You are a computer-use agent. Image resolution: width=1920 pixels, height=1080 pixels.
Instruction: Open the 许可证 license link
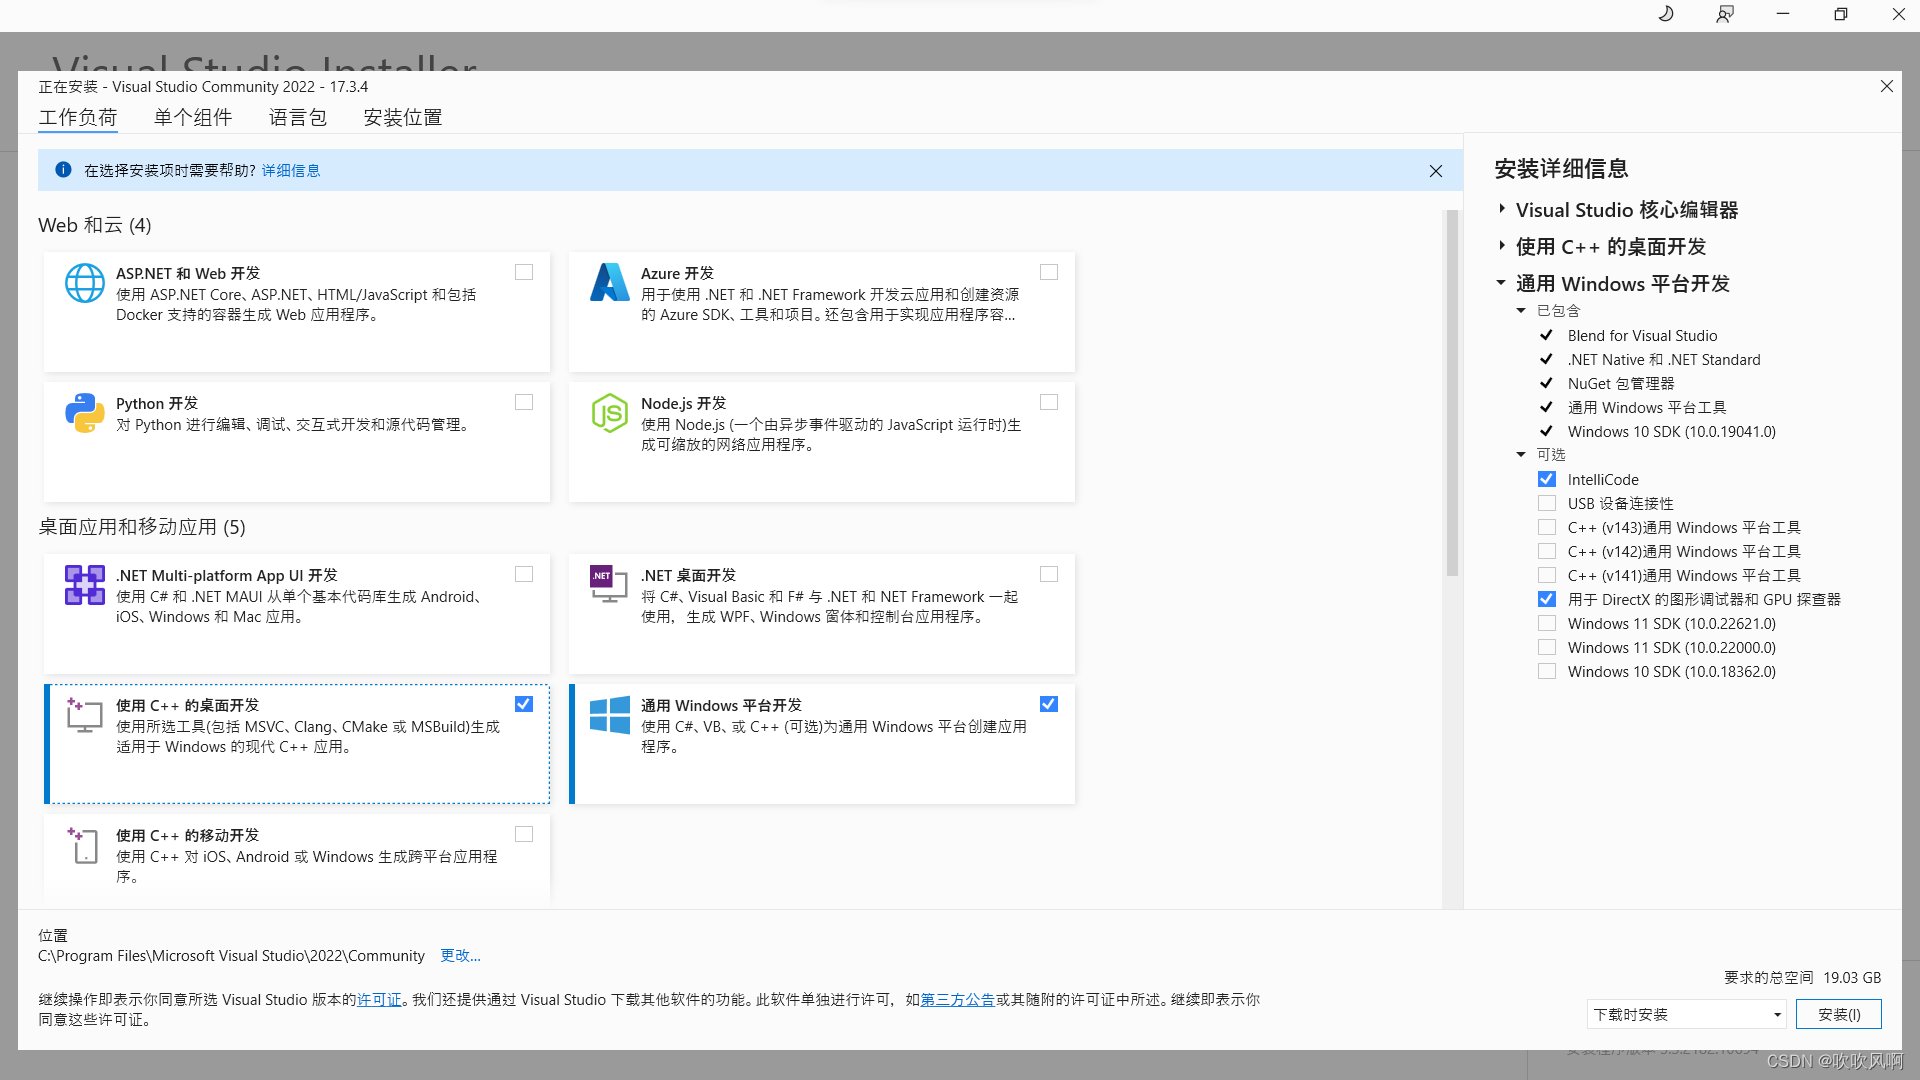[379, 1000]
